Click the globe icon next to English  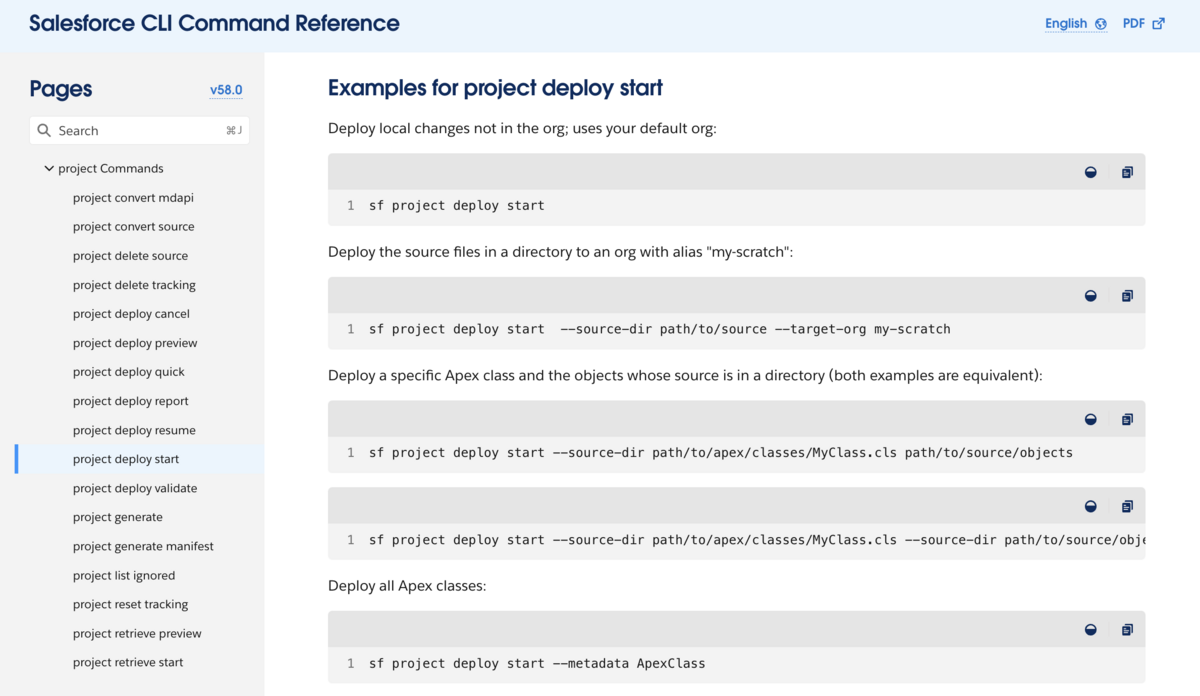point(1105,22)
